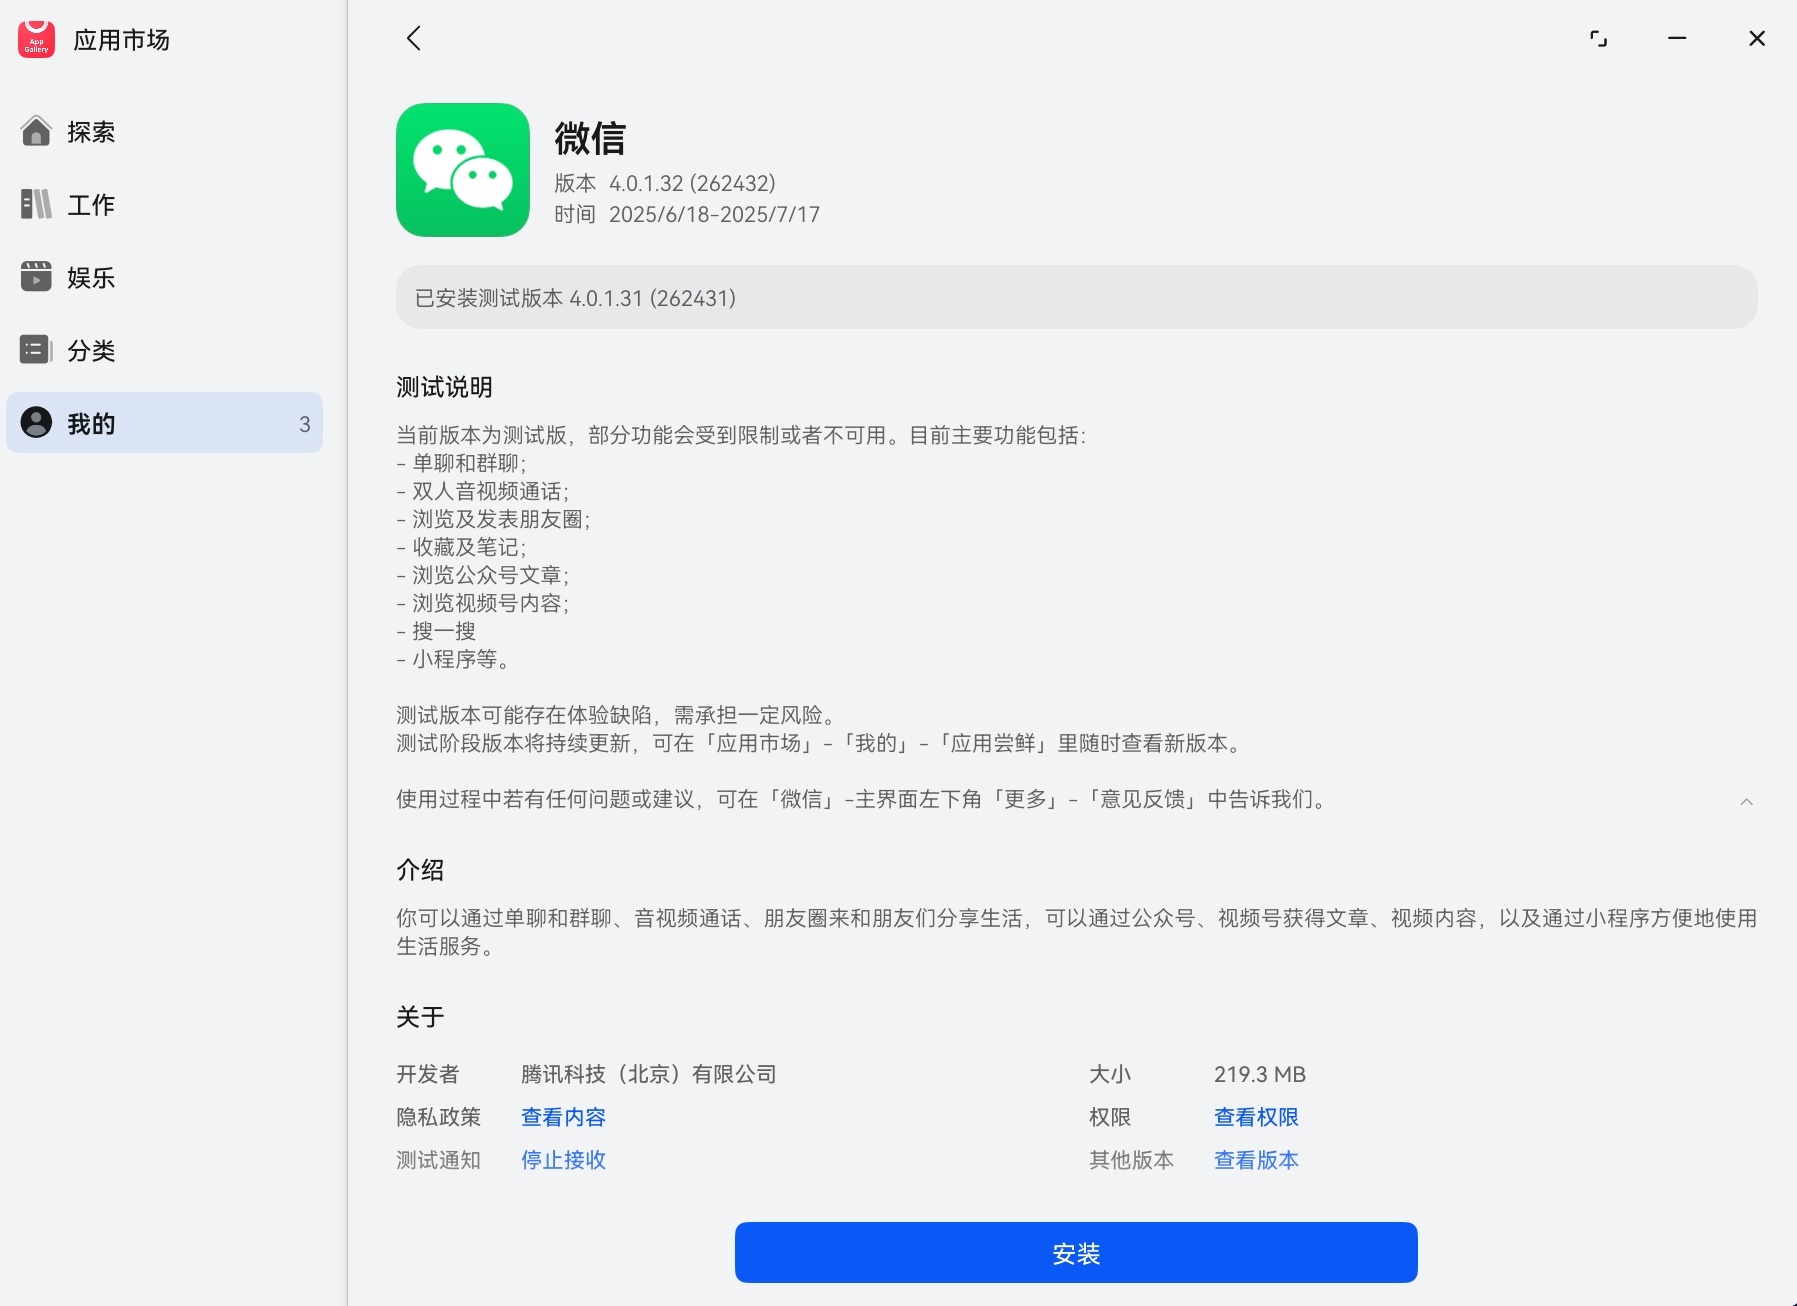Viewport: 1797px width, 1306px height.
Task: Install WeChat with 安装 button
Action: pyautogui.click(x=1076, y=1252)
